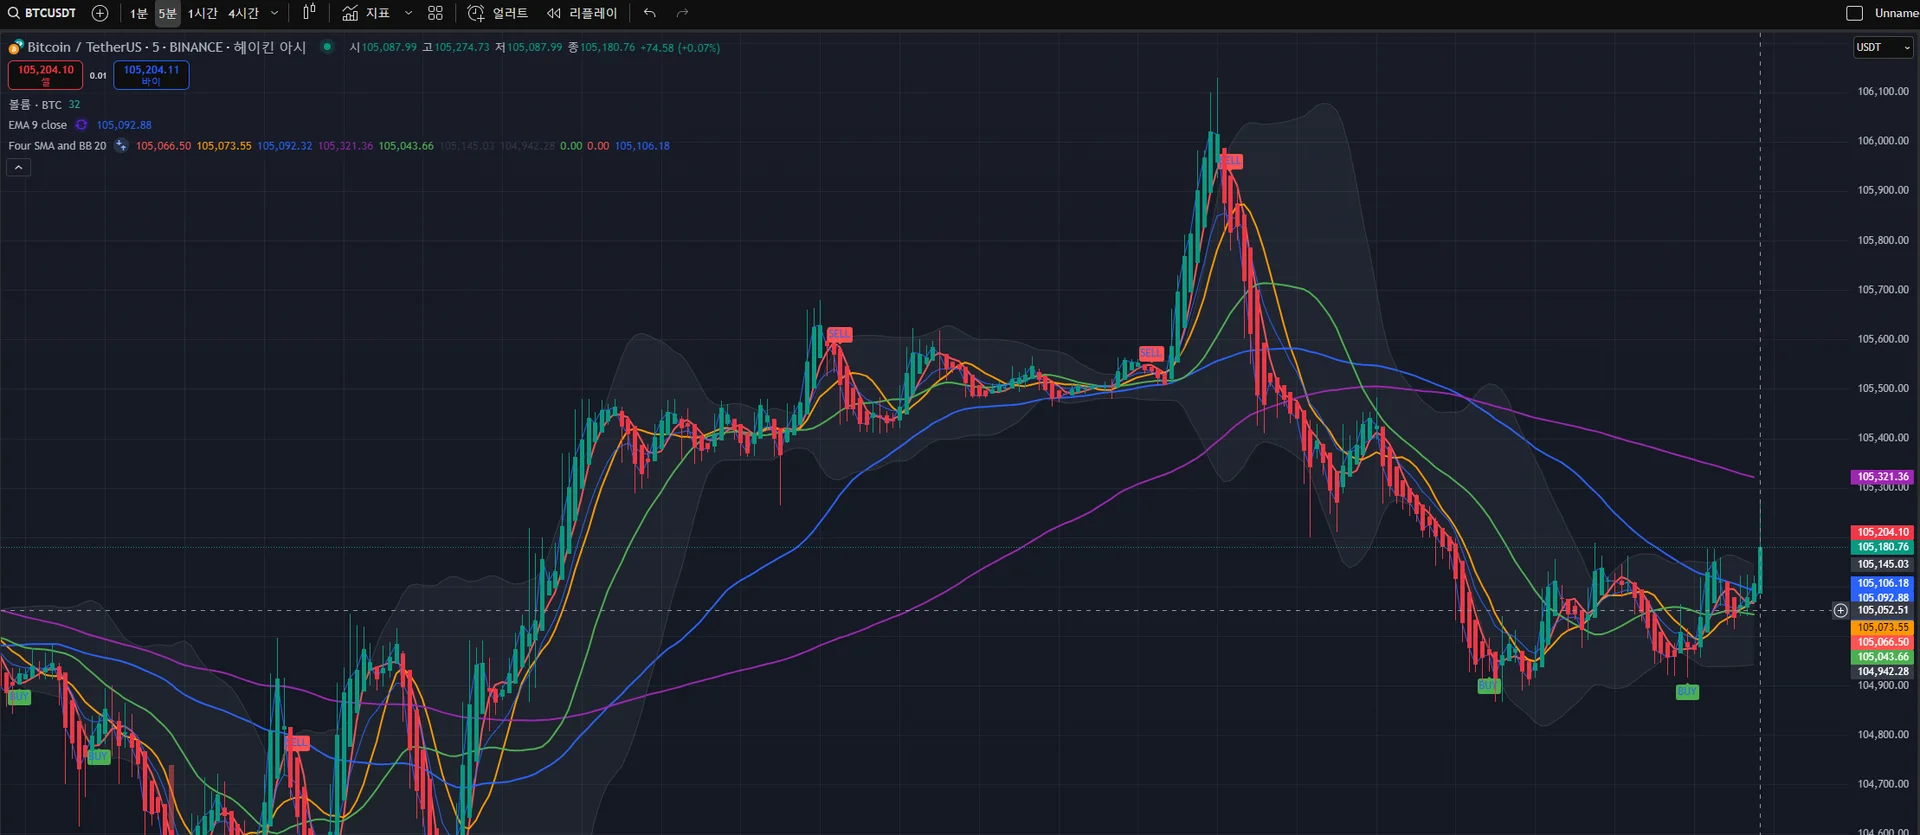
Task: Create an alert with the 얼러트 button
Action: (498, 13)
